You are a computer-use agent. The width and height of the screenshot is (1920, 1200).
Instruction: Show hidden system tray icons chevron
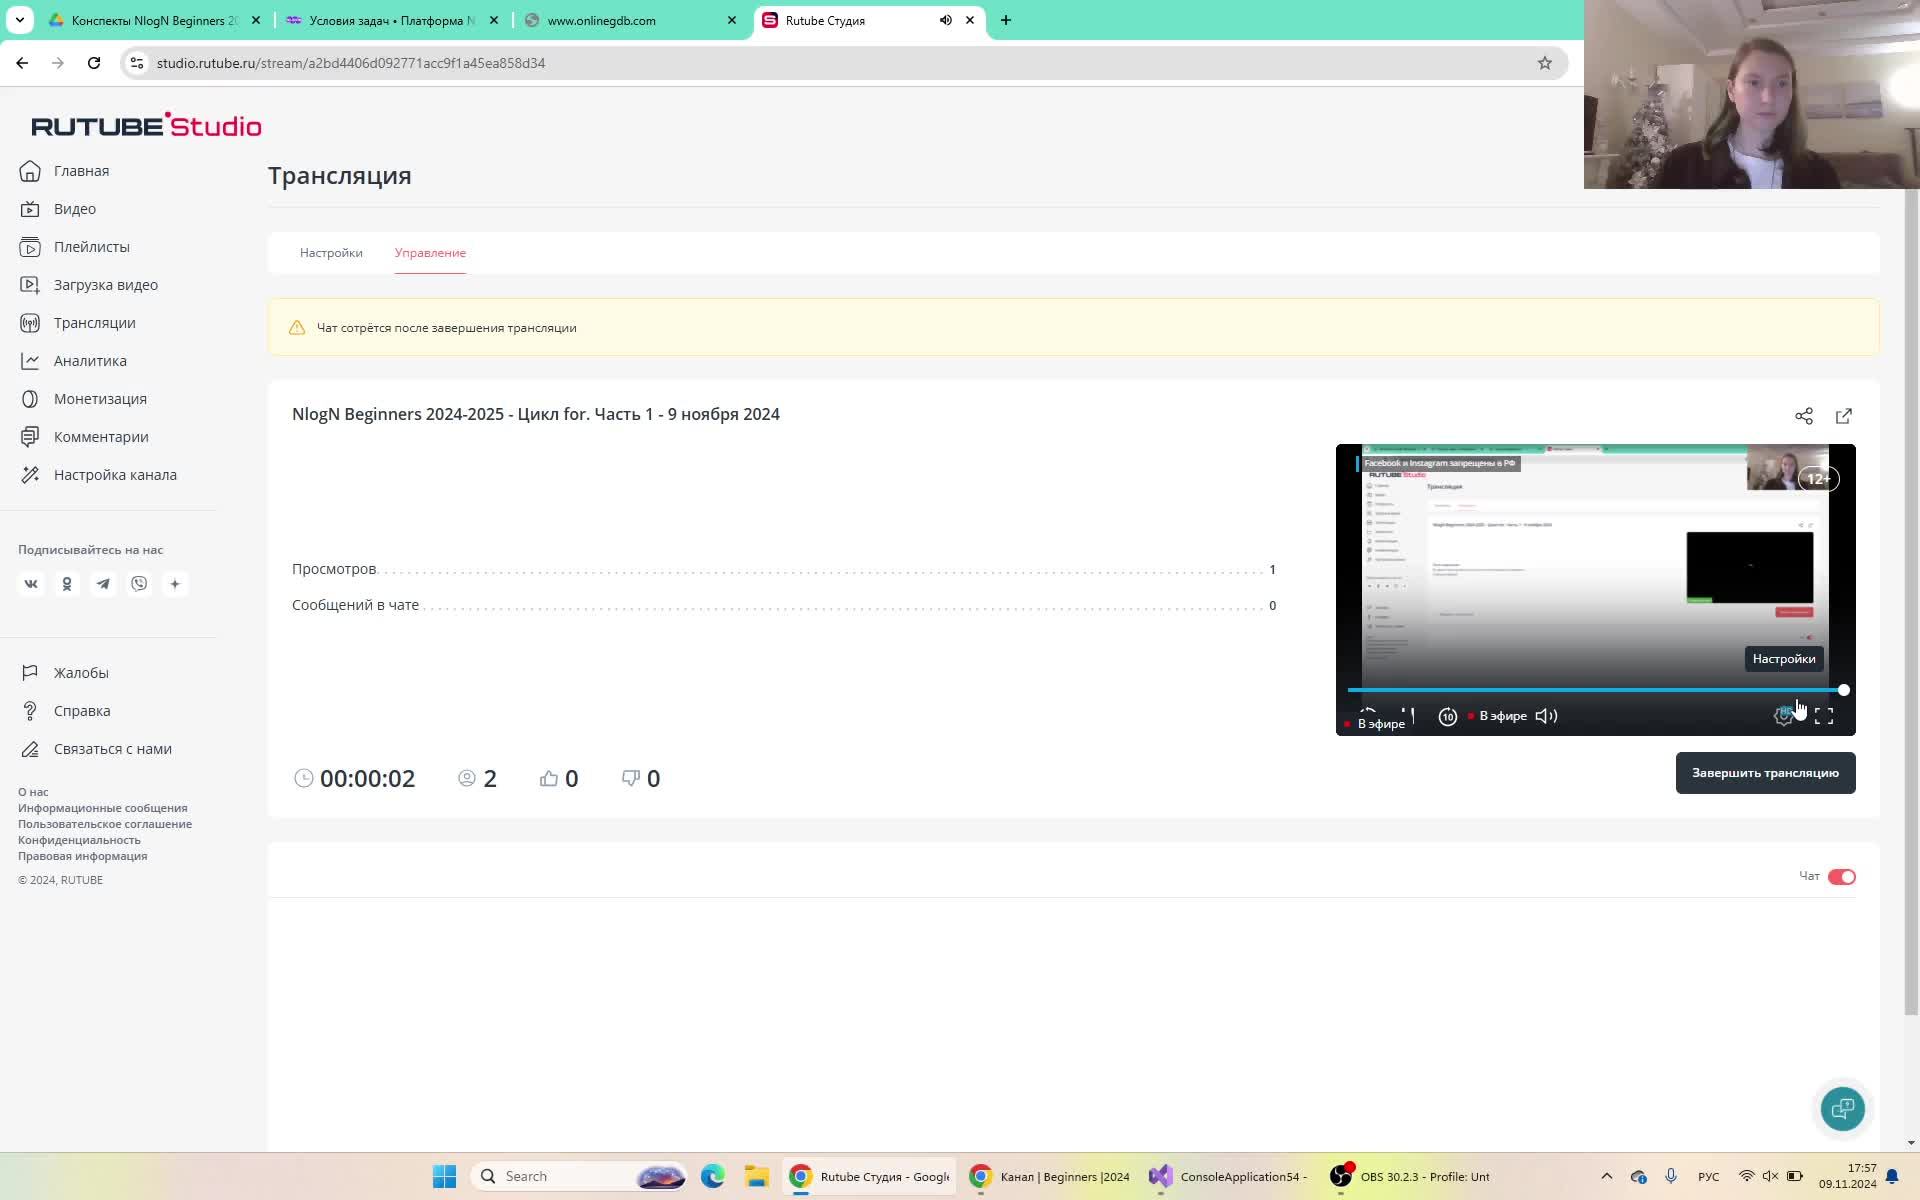click(x=1606, y=1176)
